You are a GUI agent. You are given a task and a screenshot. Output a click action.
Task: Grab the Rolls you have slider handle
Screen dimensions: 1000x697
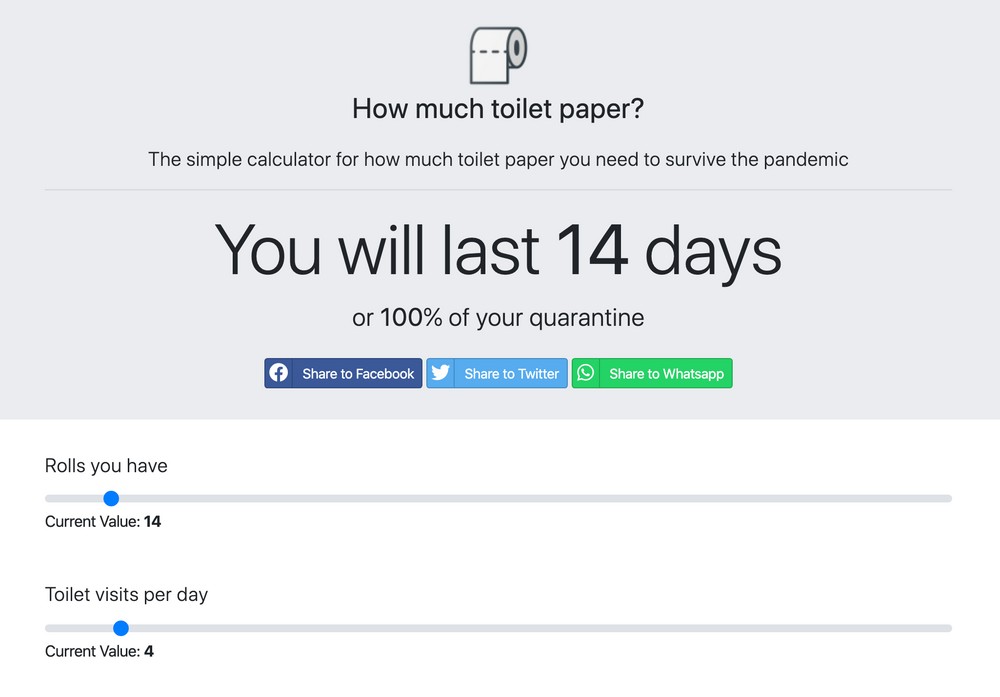point(111,498)
